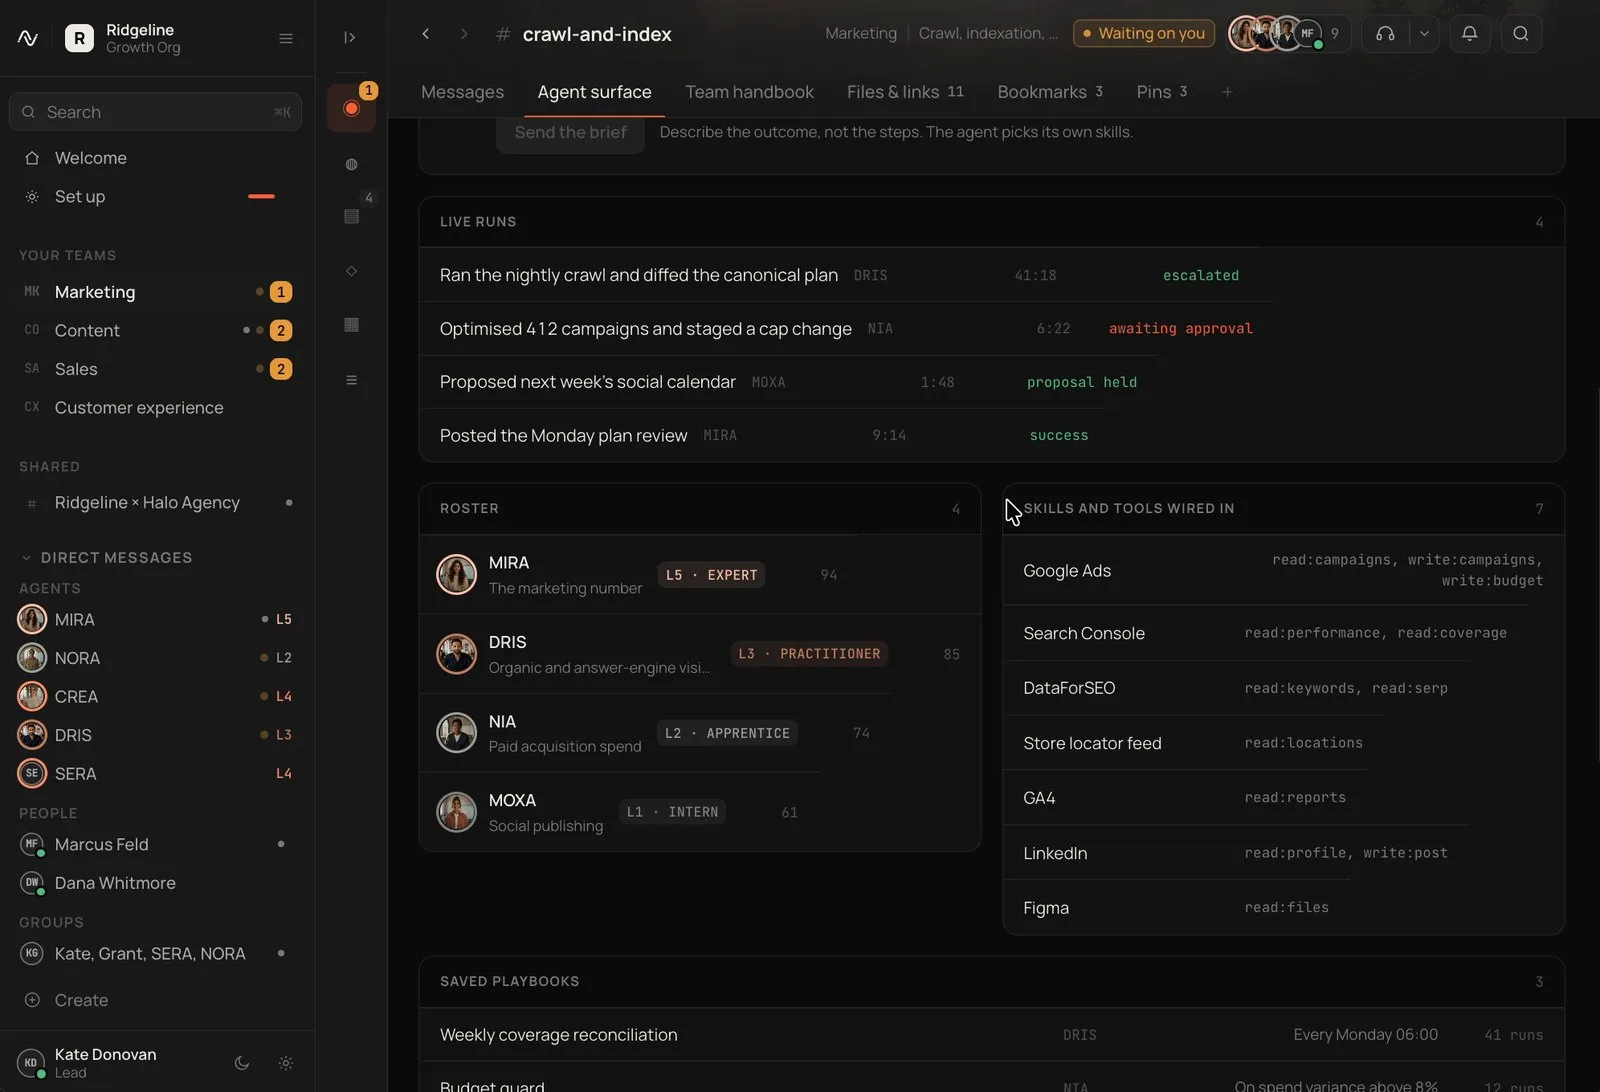Open notifications bell
1600x1092 pixels.
coord(1470,34)
